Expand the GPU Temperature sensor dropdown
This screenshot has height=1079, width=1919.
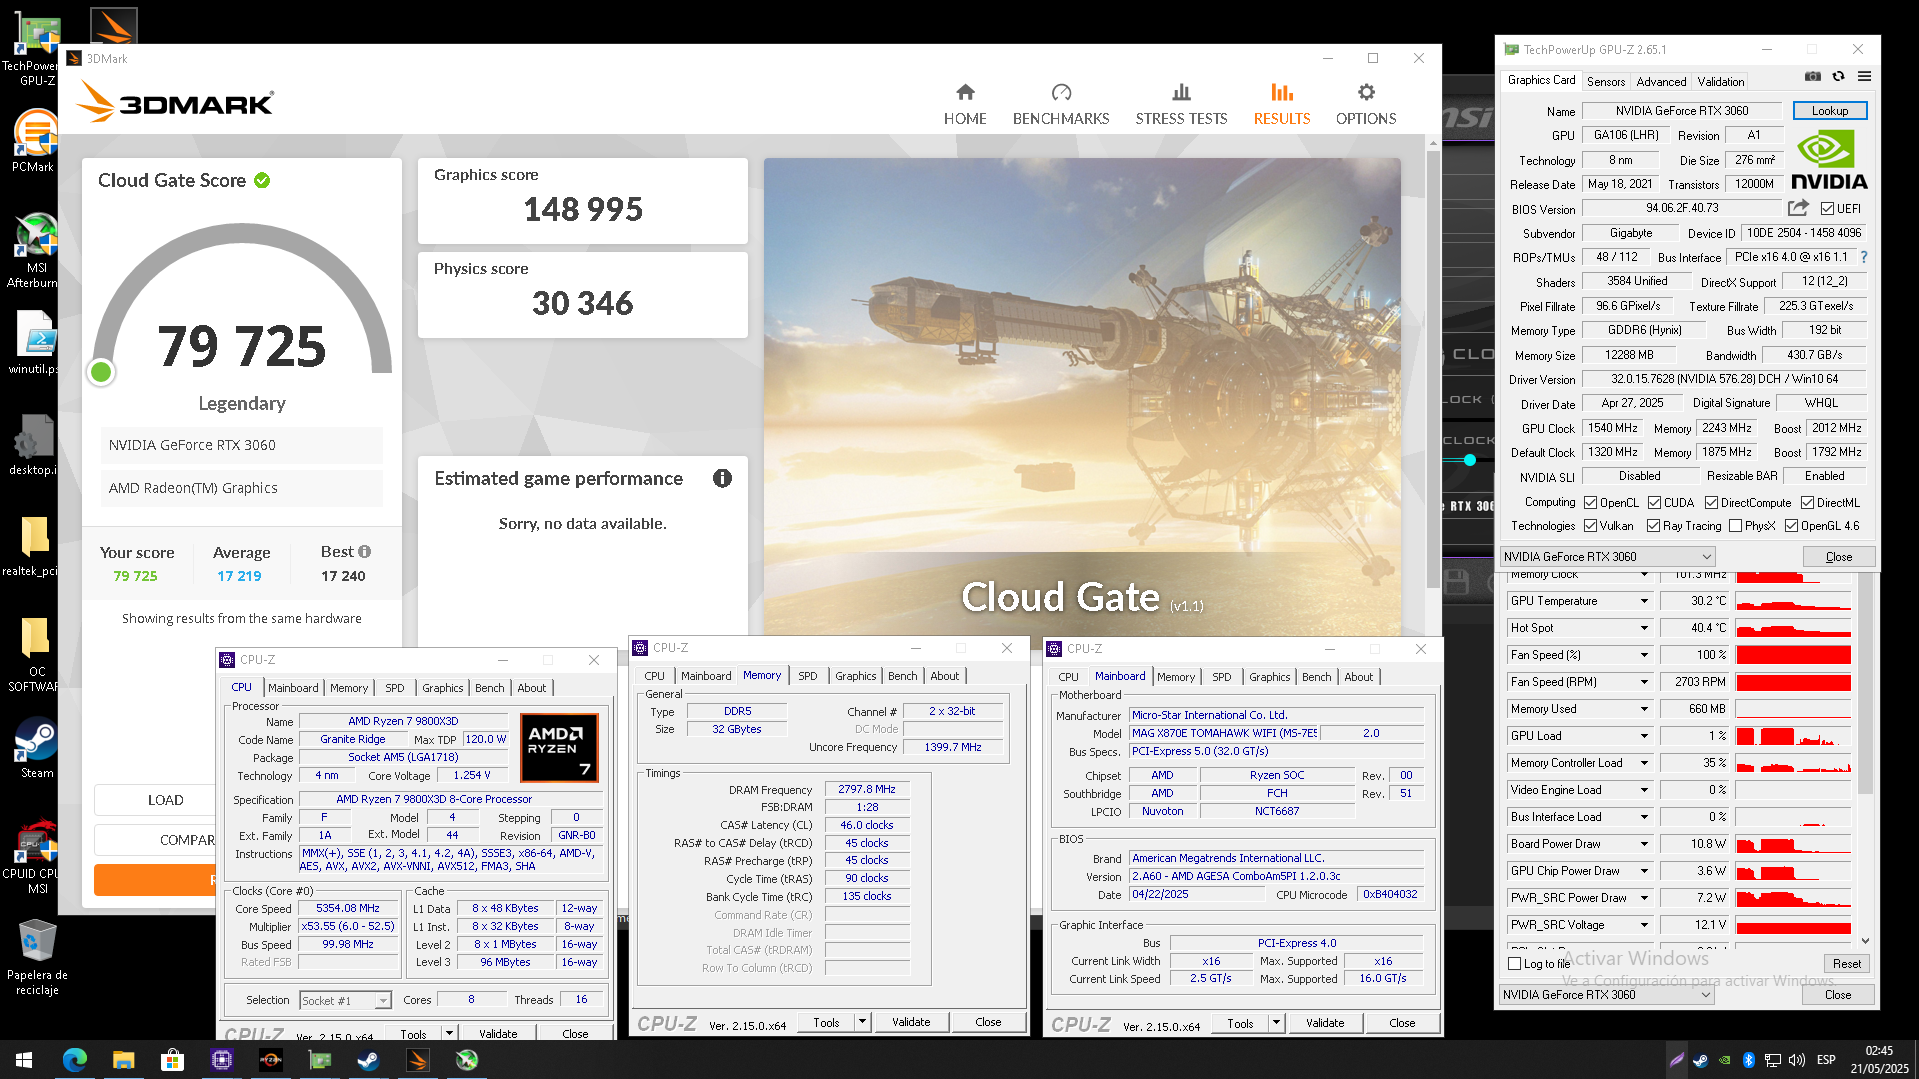pyautogui.click(x=1644, y=601)
